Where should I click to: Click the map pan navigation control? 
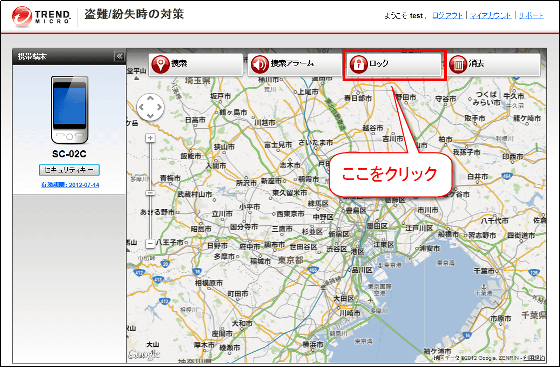(x=150, y=107)
